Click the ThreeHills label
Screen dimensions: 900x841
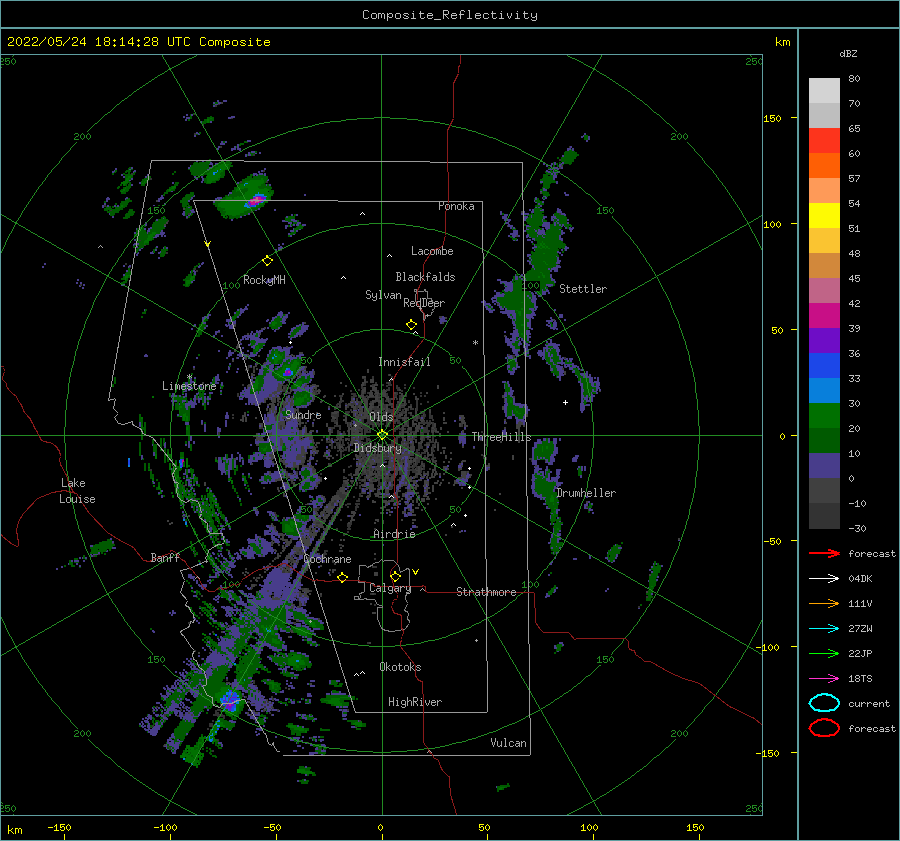501,437
